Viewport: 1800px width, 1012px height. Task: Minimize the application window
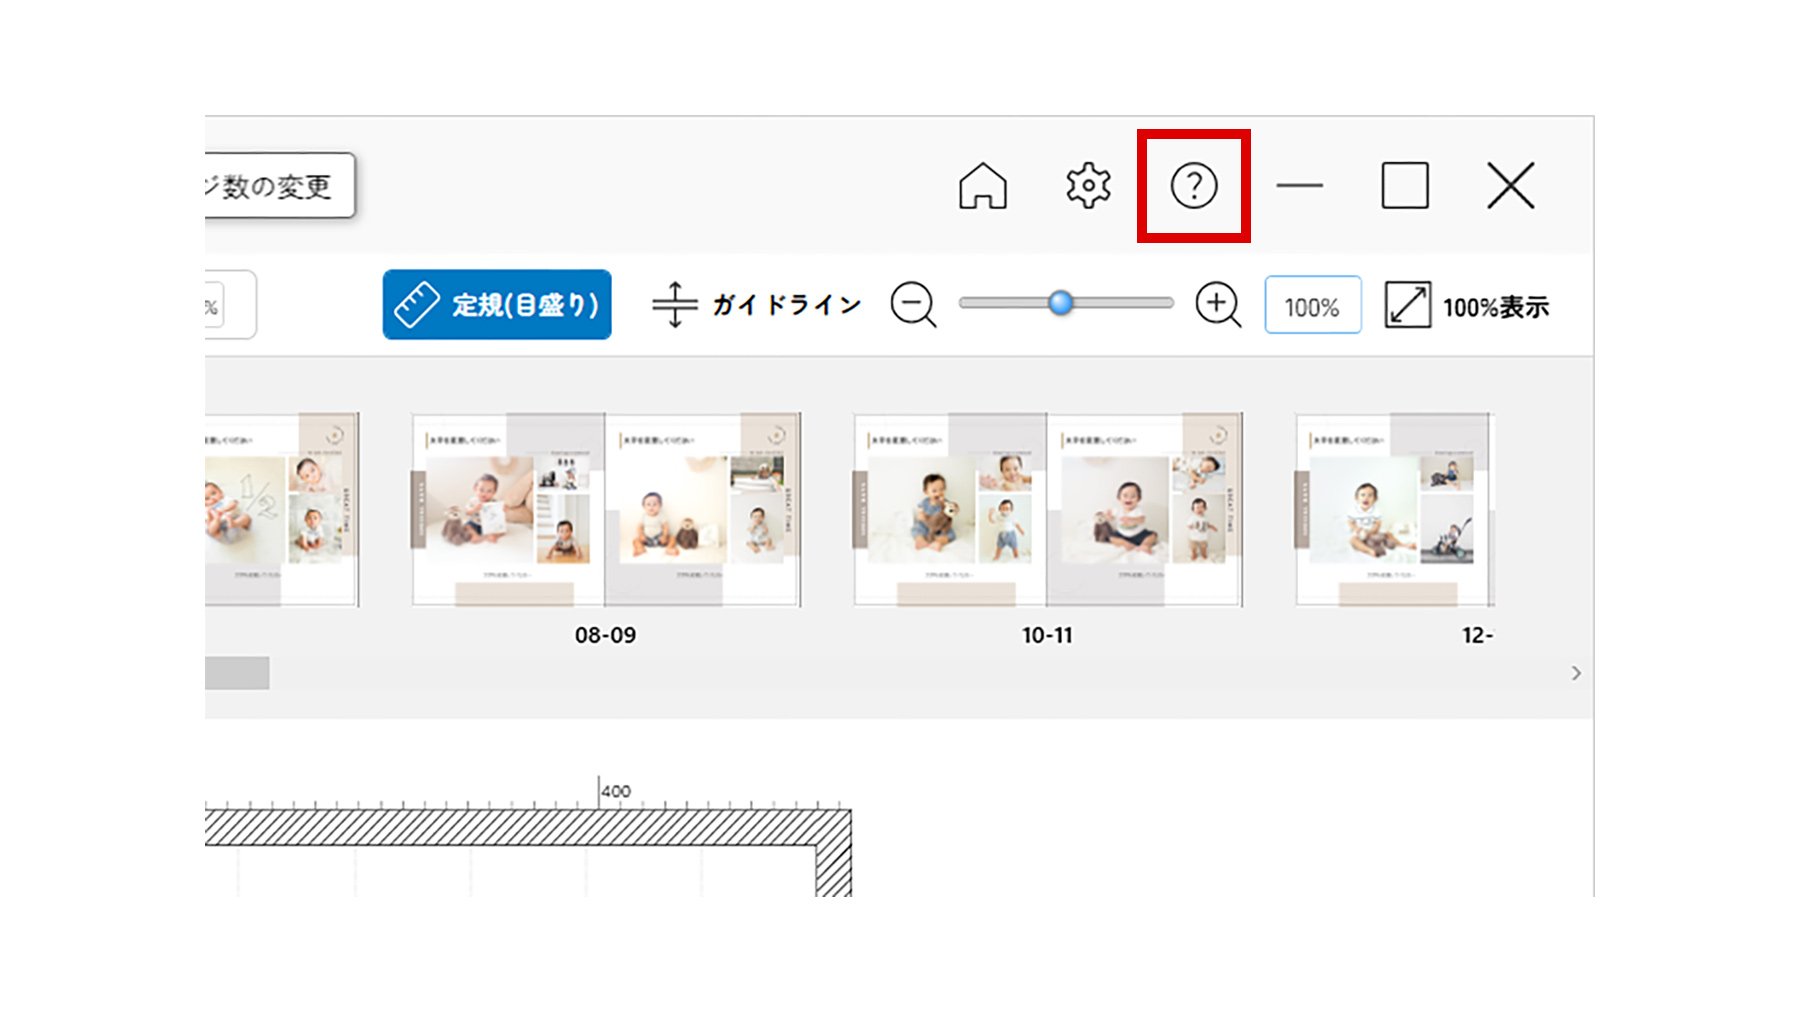(1299, 186)
